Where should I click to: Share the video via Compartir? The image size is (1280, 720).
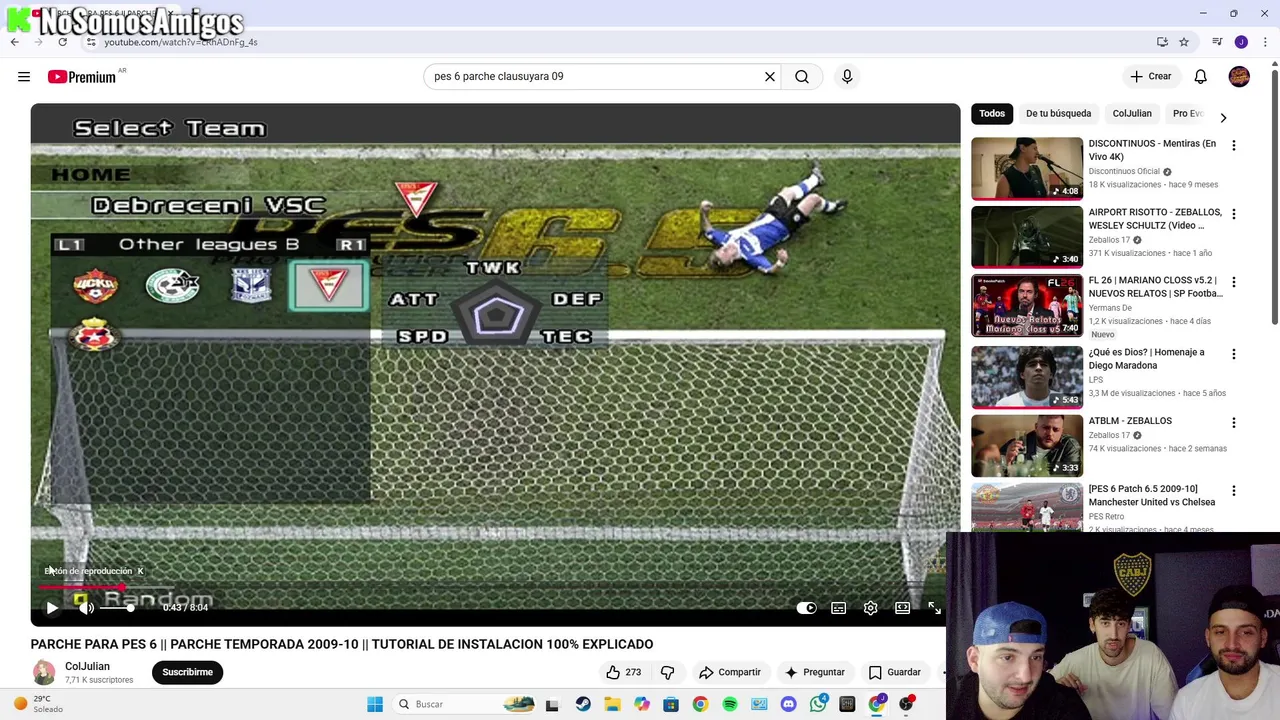(x=730, y=672)
